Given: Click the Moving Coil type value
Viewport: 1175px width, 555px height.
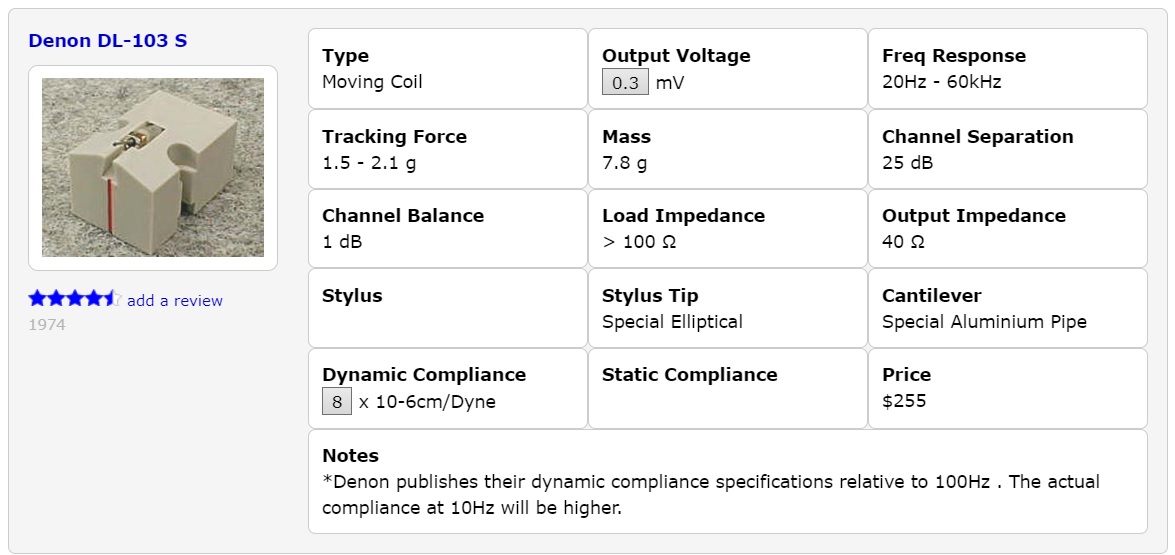Looking at the screenshot, I should click(372, 82).
